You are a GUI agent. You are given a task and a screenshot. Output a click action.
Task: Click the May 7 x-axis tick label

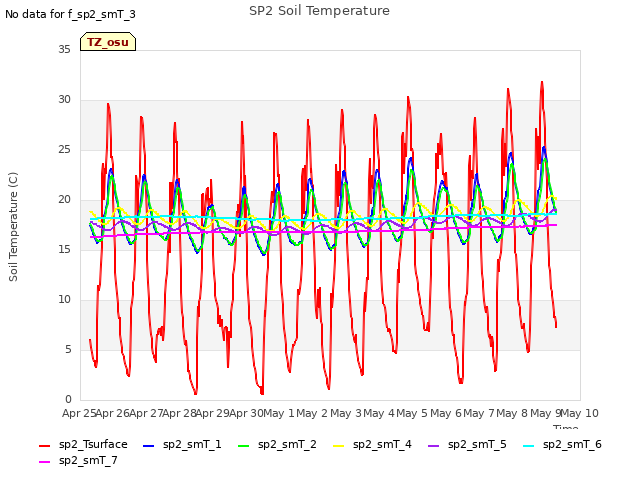(479, 413)
